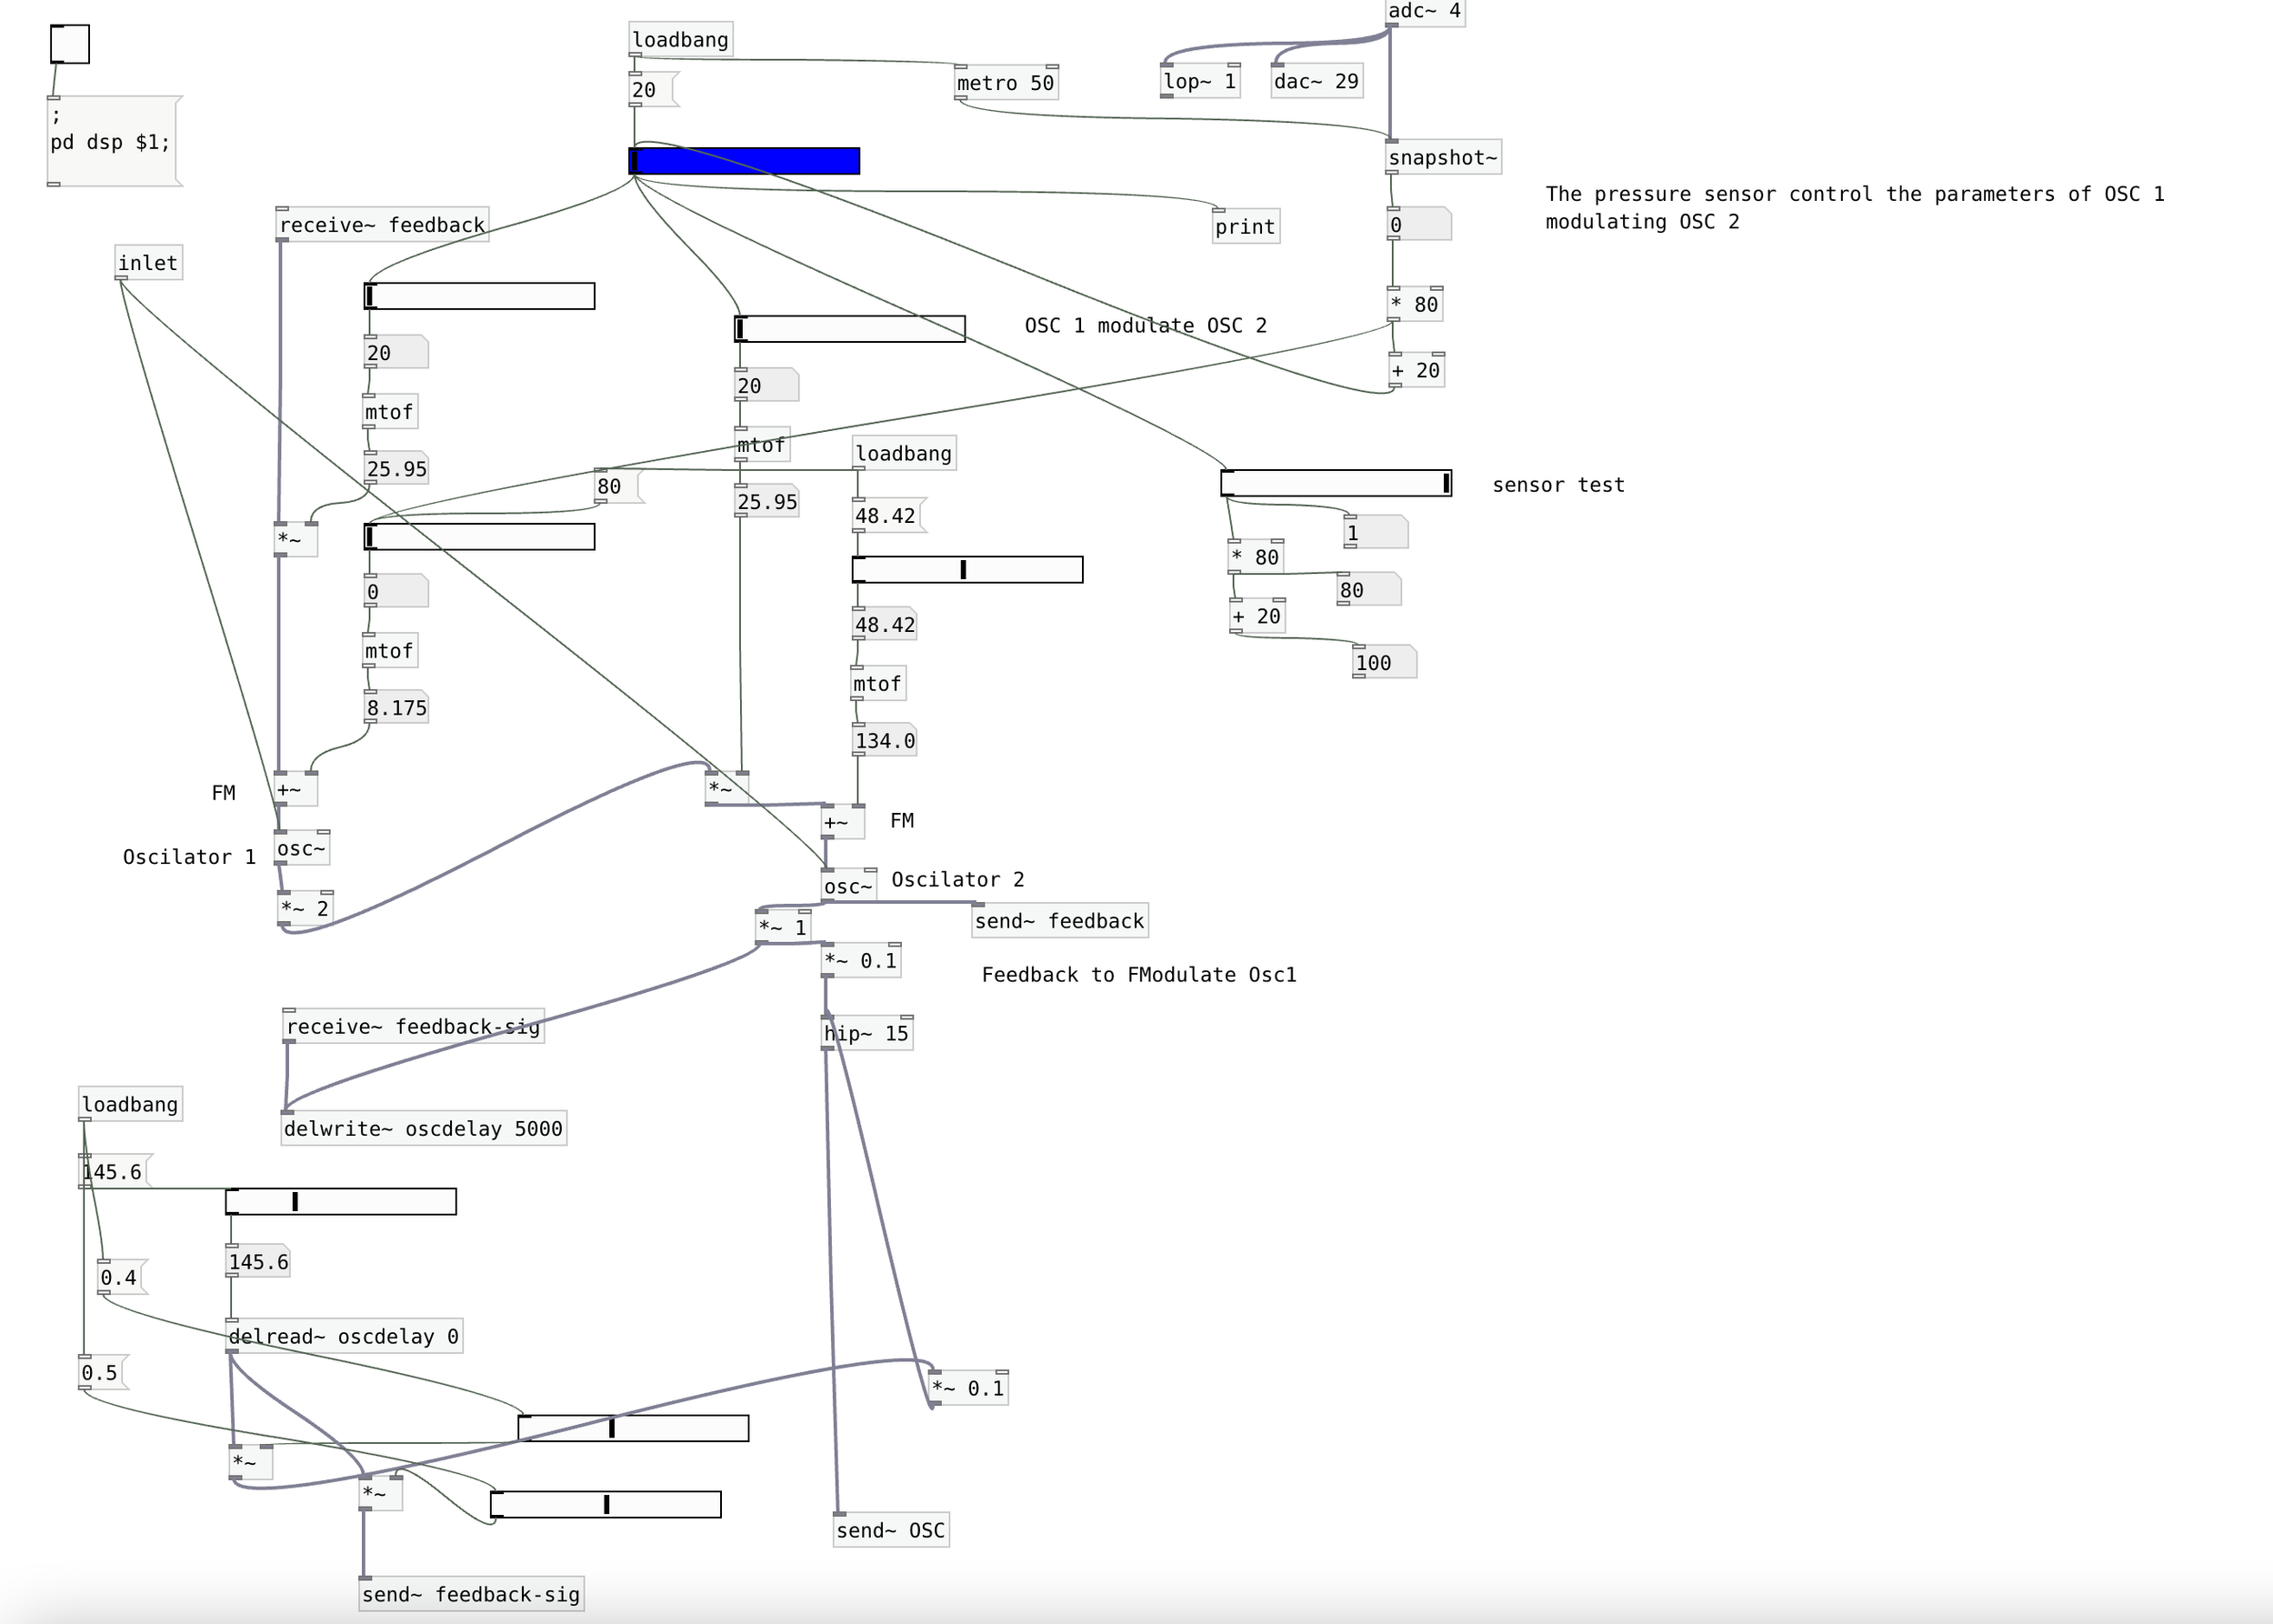The height and width of the screenshot is (1624, 2273).
Task: Click the "send~ feedback-sig" object at bottom
Action: (471, 1594)
